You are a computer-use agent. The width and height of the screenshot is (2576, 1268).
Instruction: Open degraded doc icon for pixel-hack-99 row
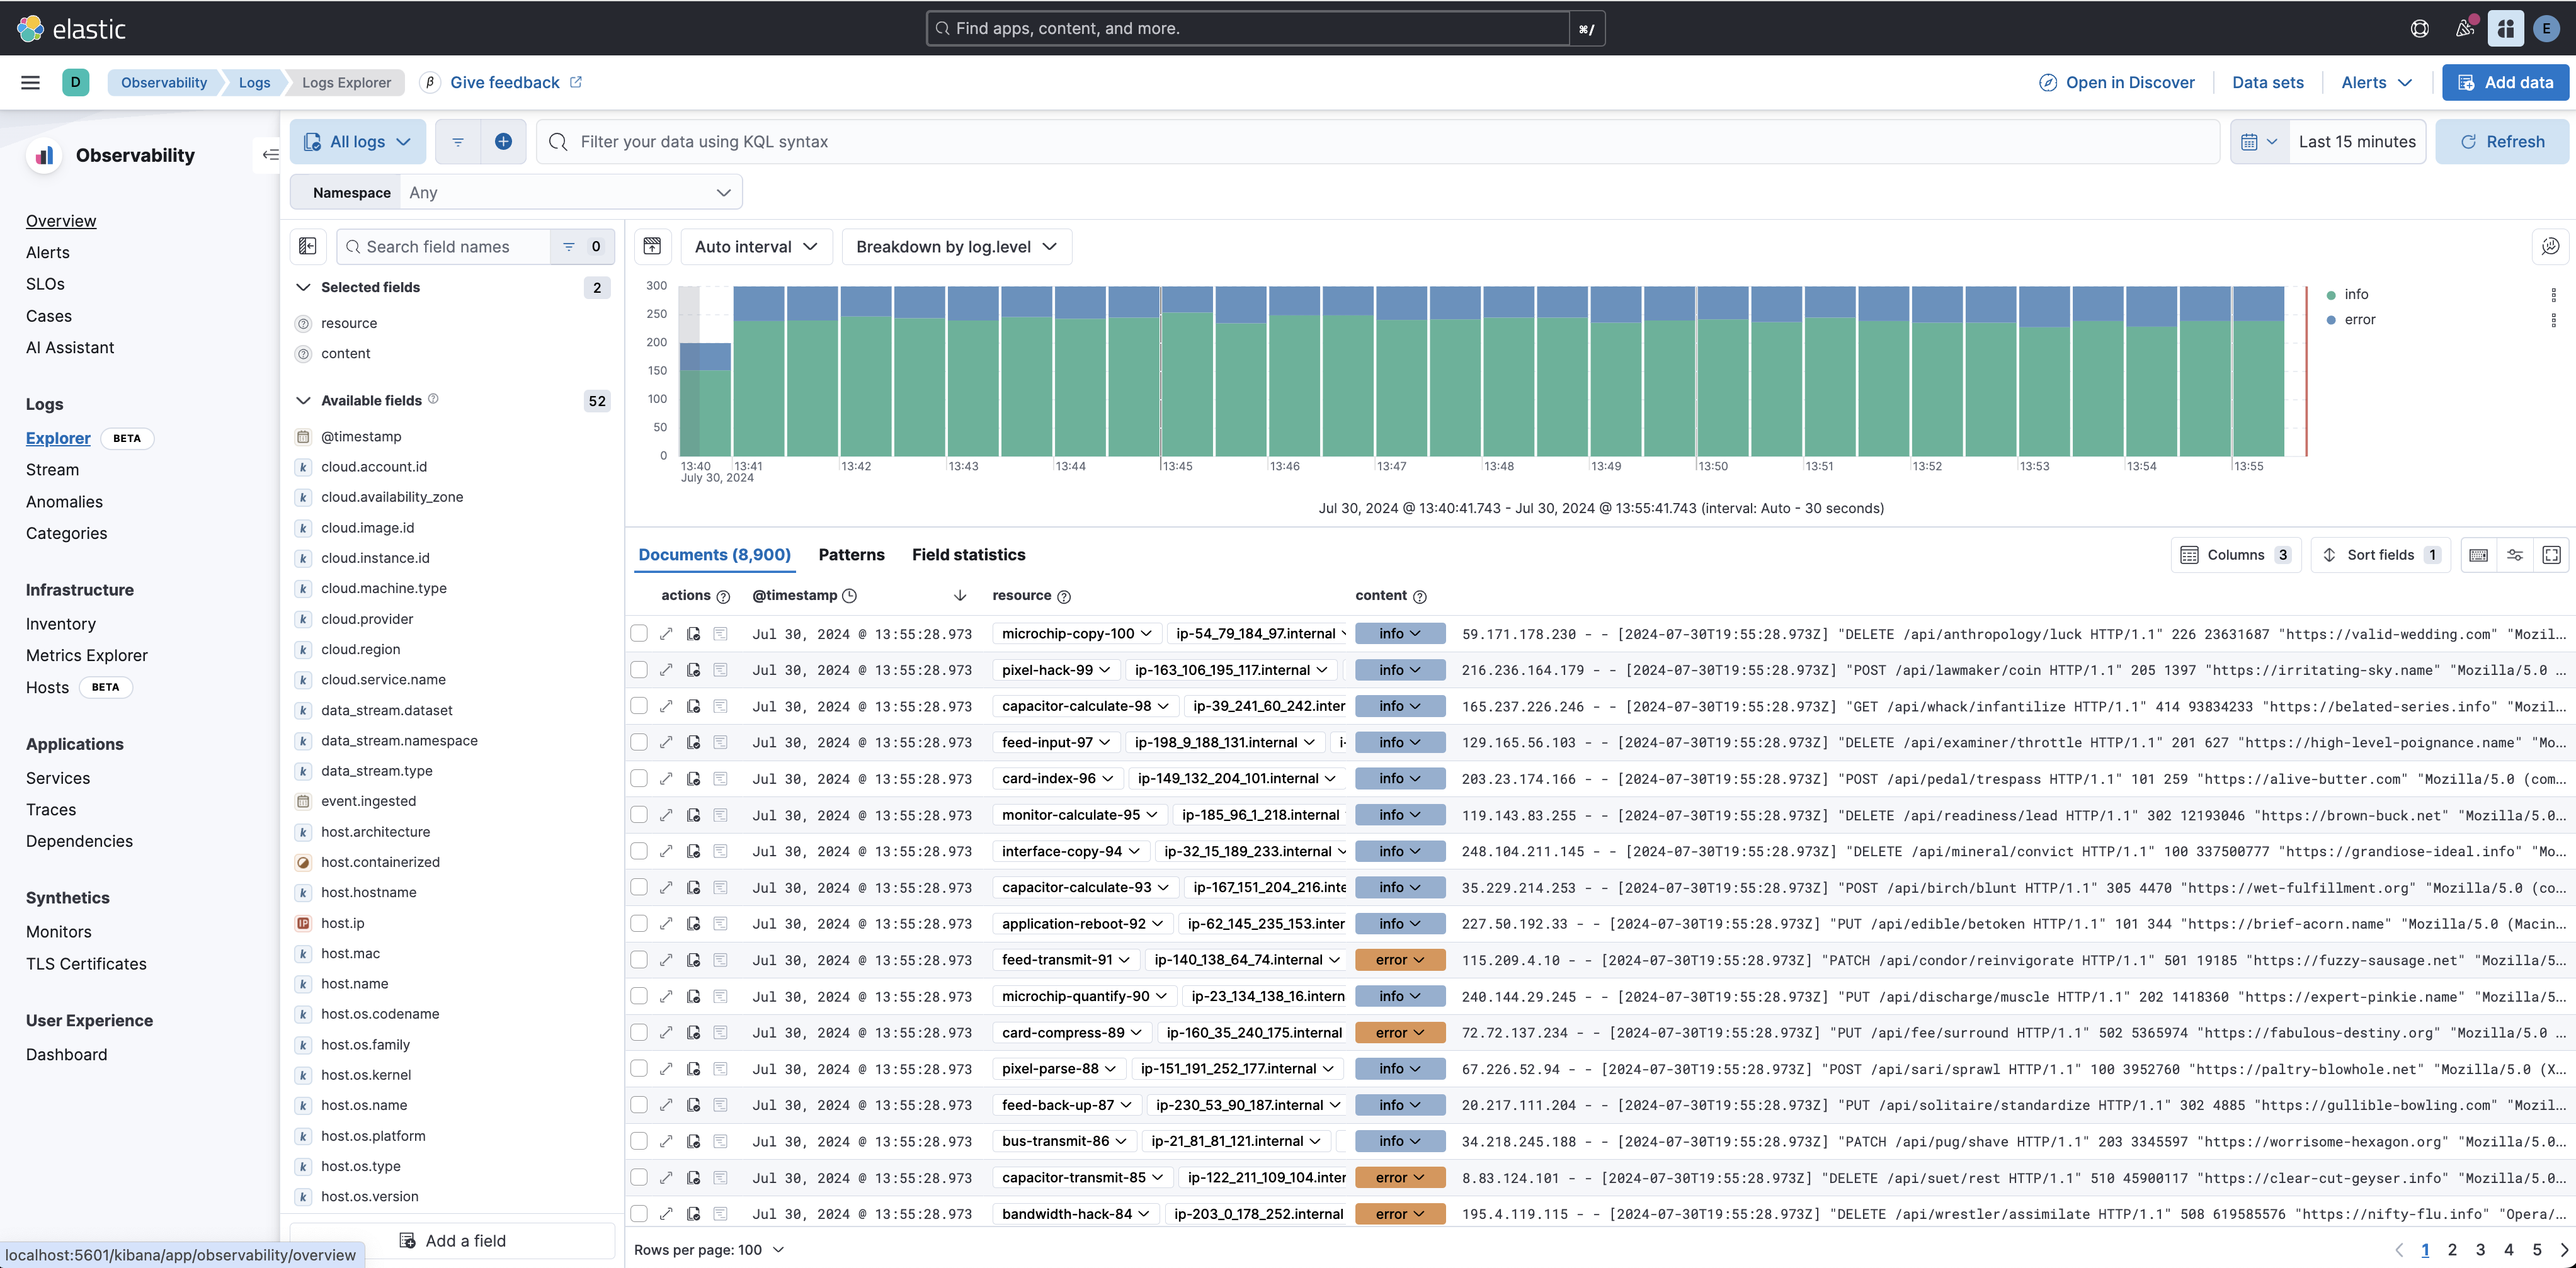[693, 670]
